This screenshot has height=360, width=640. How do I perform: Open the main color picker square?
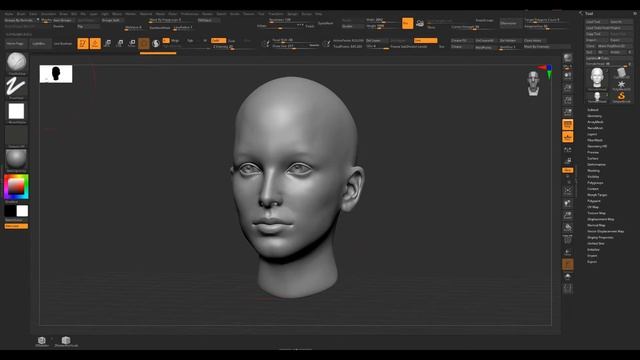point(16,187)
